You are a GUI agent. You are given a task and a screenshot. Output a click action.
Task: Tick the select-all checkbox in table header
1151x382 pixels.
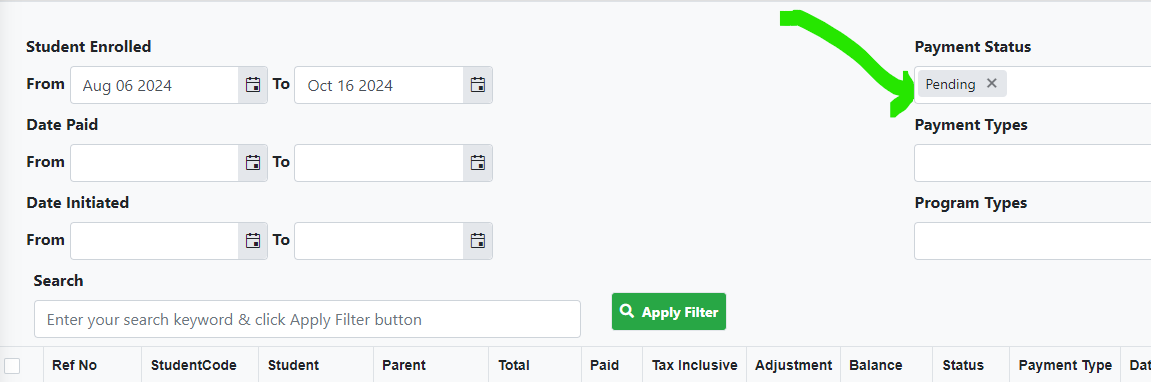pos(12,366)
